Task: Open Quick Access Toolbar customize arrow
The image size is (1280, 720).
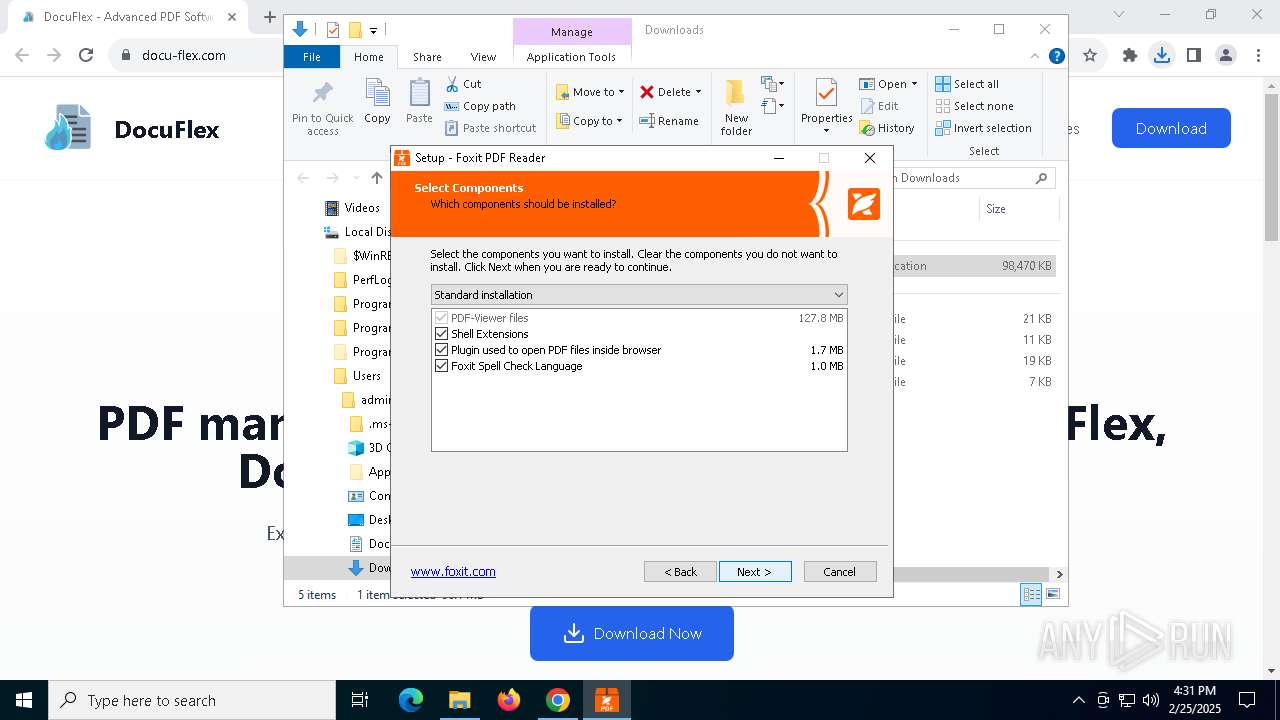Action: tap(373, 31)
